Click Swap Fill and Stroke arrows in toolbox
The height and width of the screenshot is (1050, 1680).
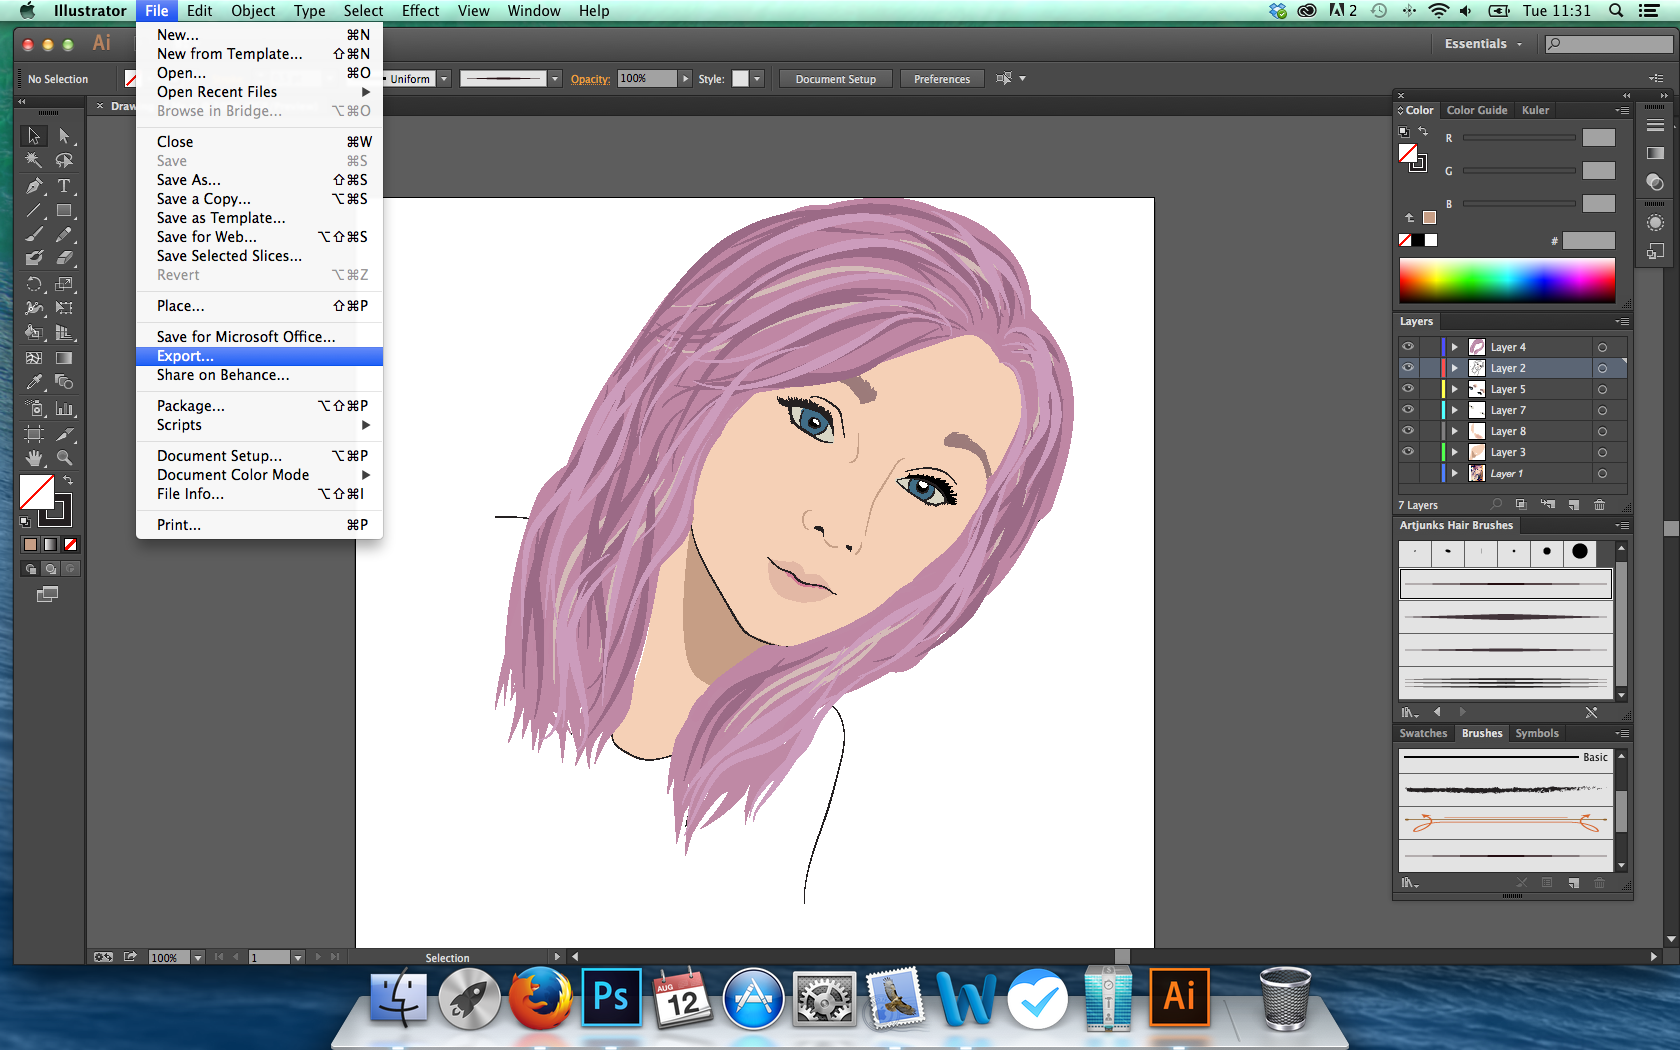point(68,480)
